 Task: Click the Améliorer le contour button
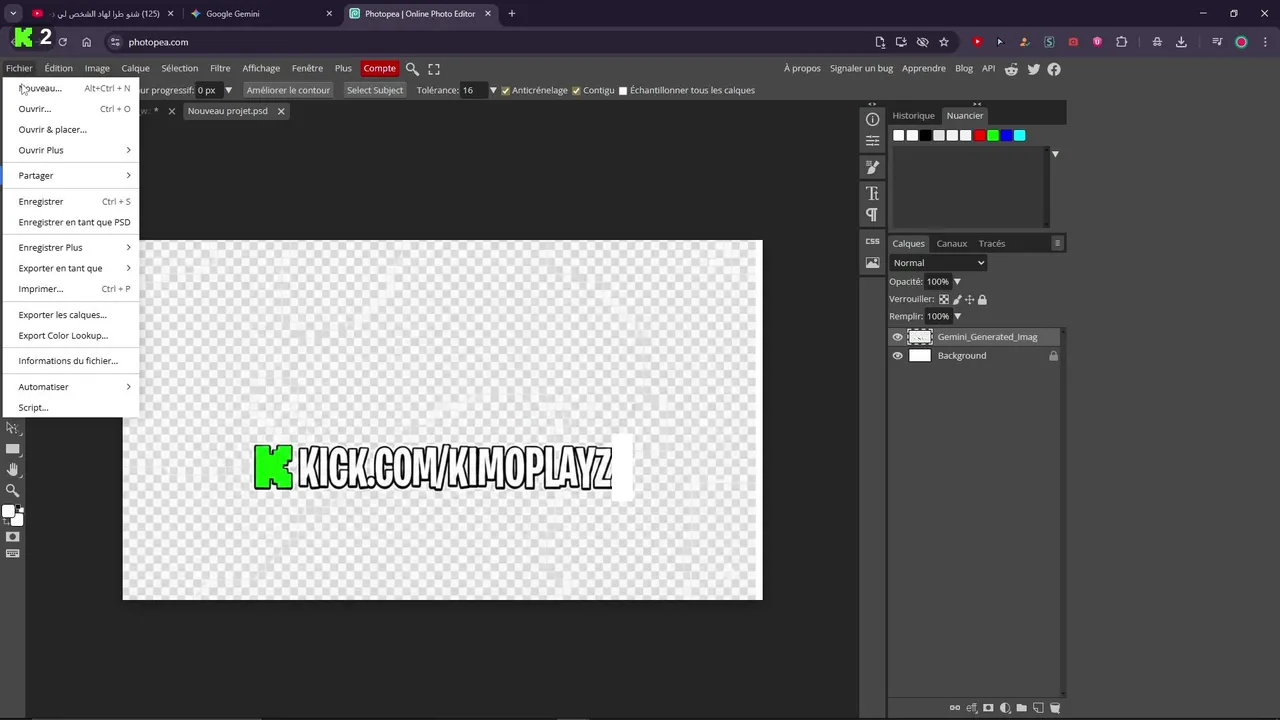(288, 90)
